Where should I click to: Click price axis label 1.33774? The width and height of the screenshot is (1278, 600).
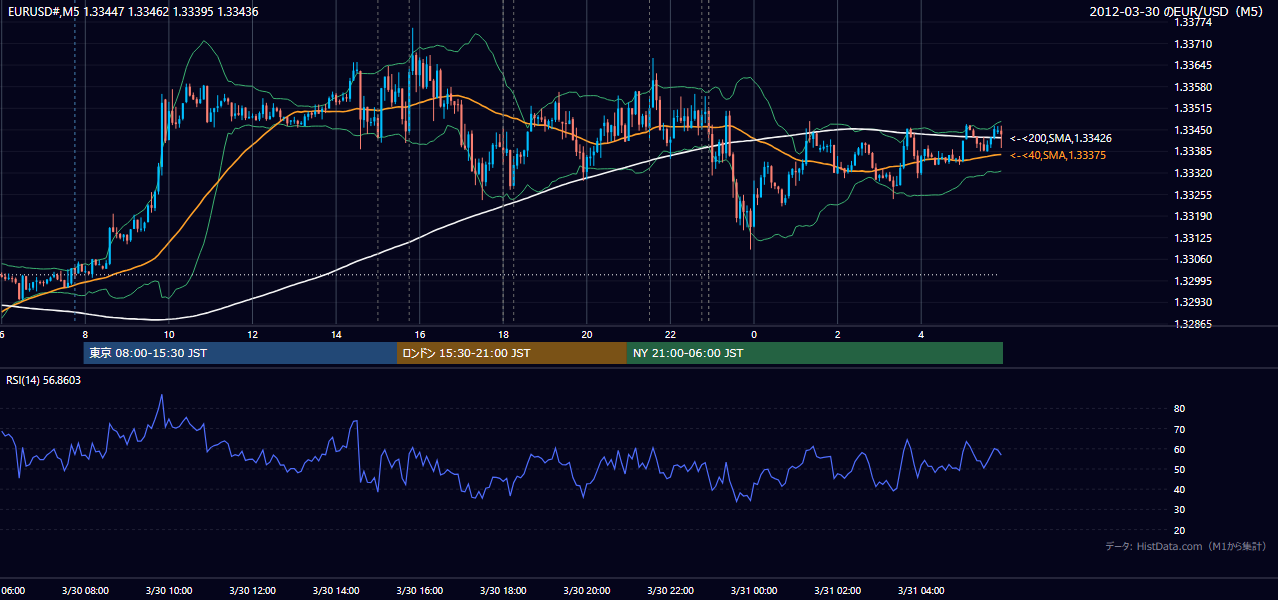(1192, 22)
